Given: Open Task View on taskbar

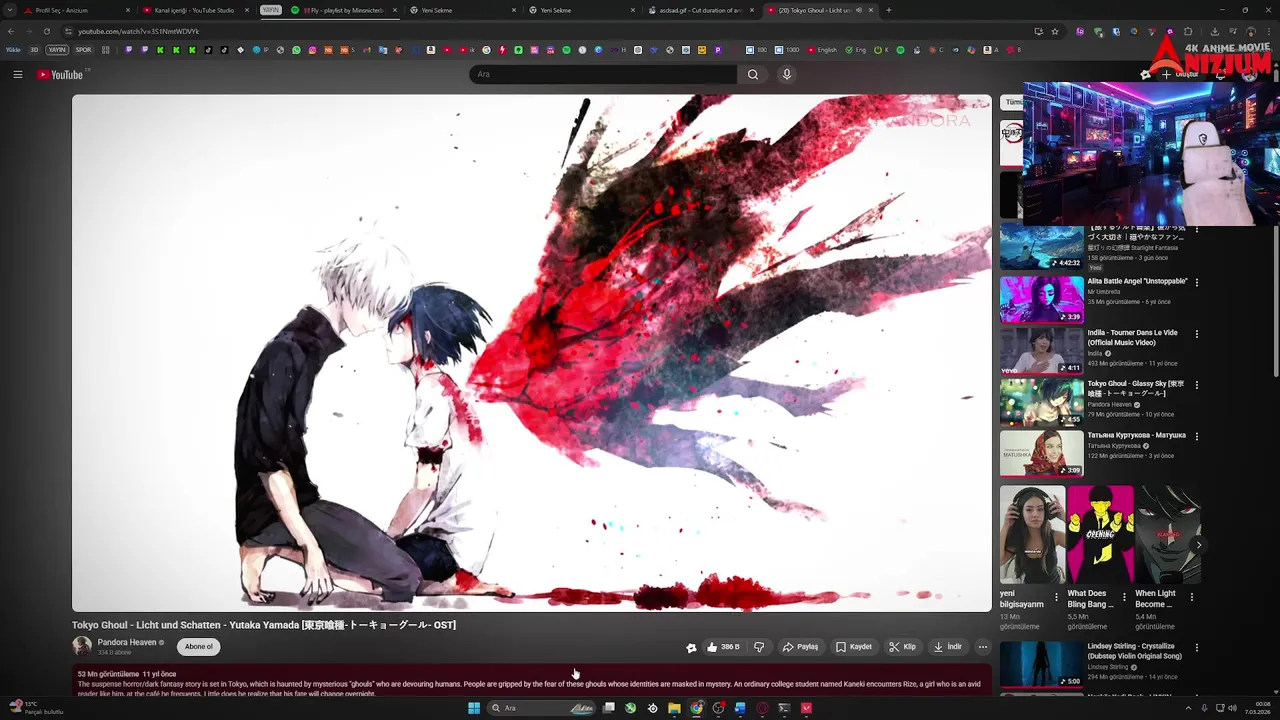Looking at the screenshot, I should tap(608, 708).
